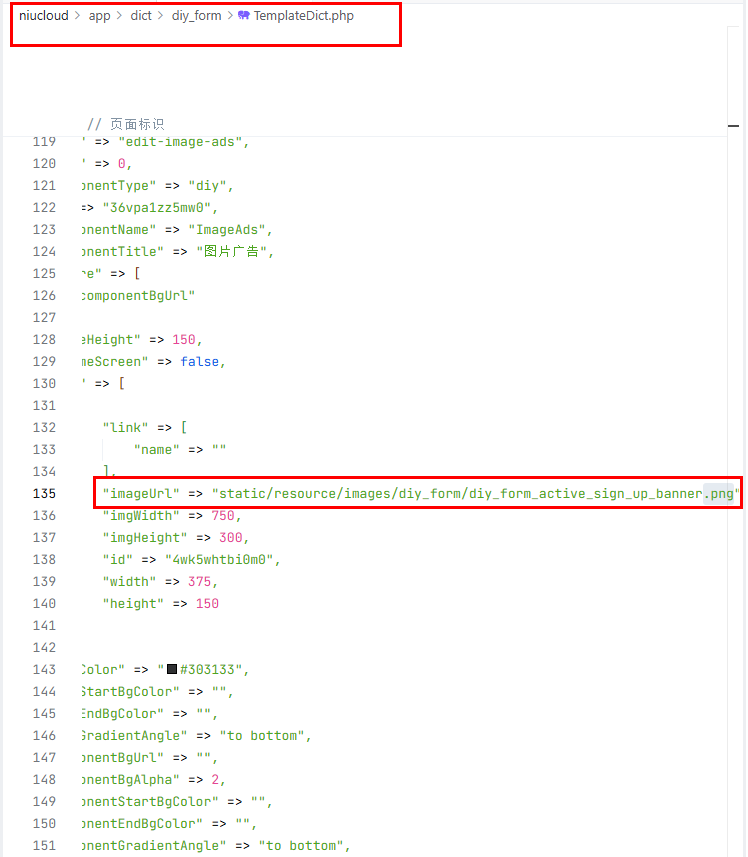The width and height of the screenshot is (748, 857).
Task: Click the diy_form_active_sign_up_banner.png path string
Action: pos(475,494)
